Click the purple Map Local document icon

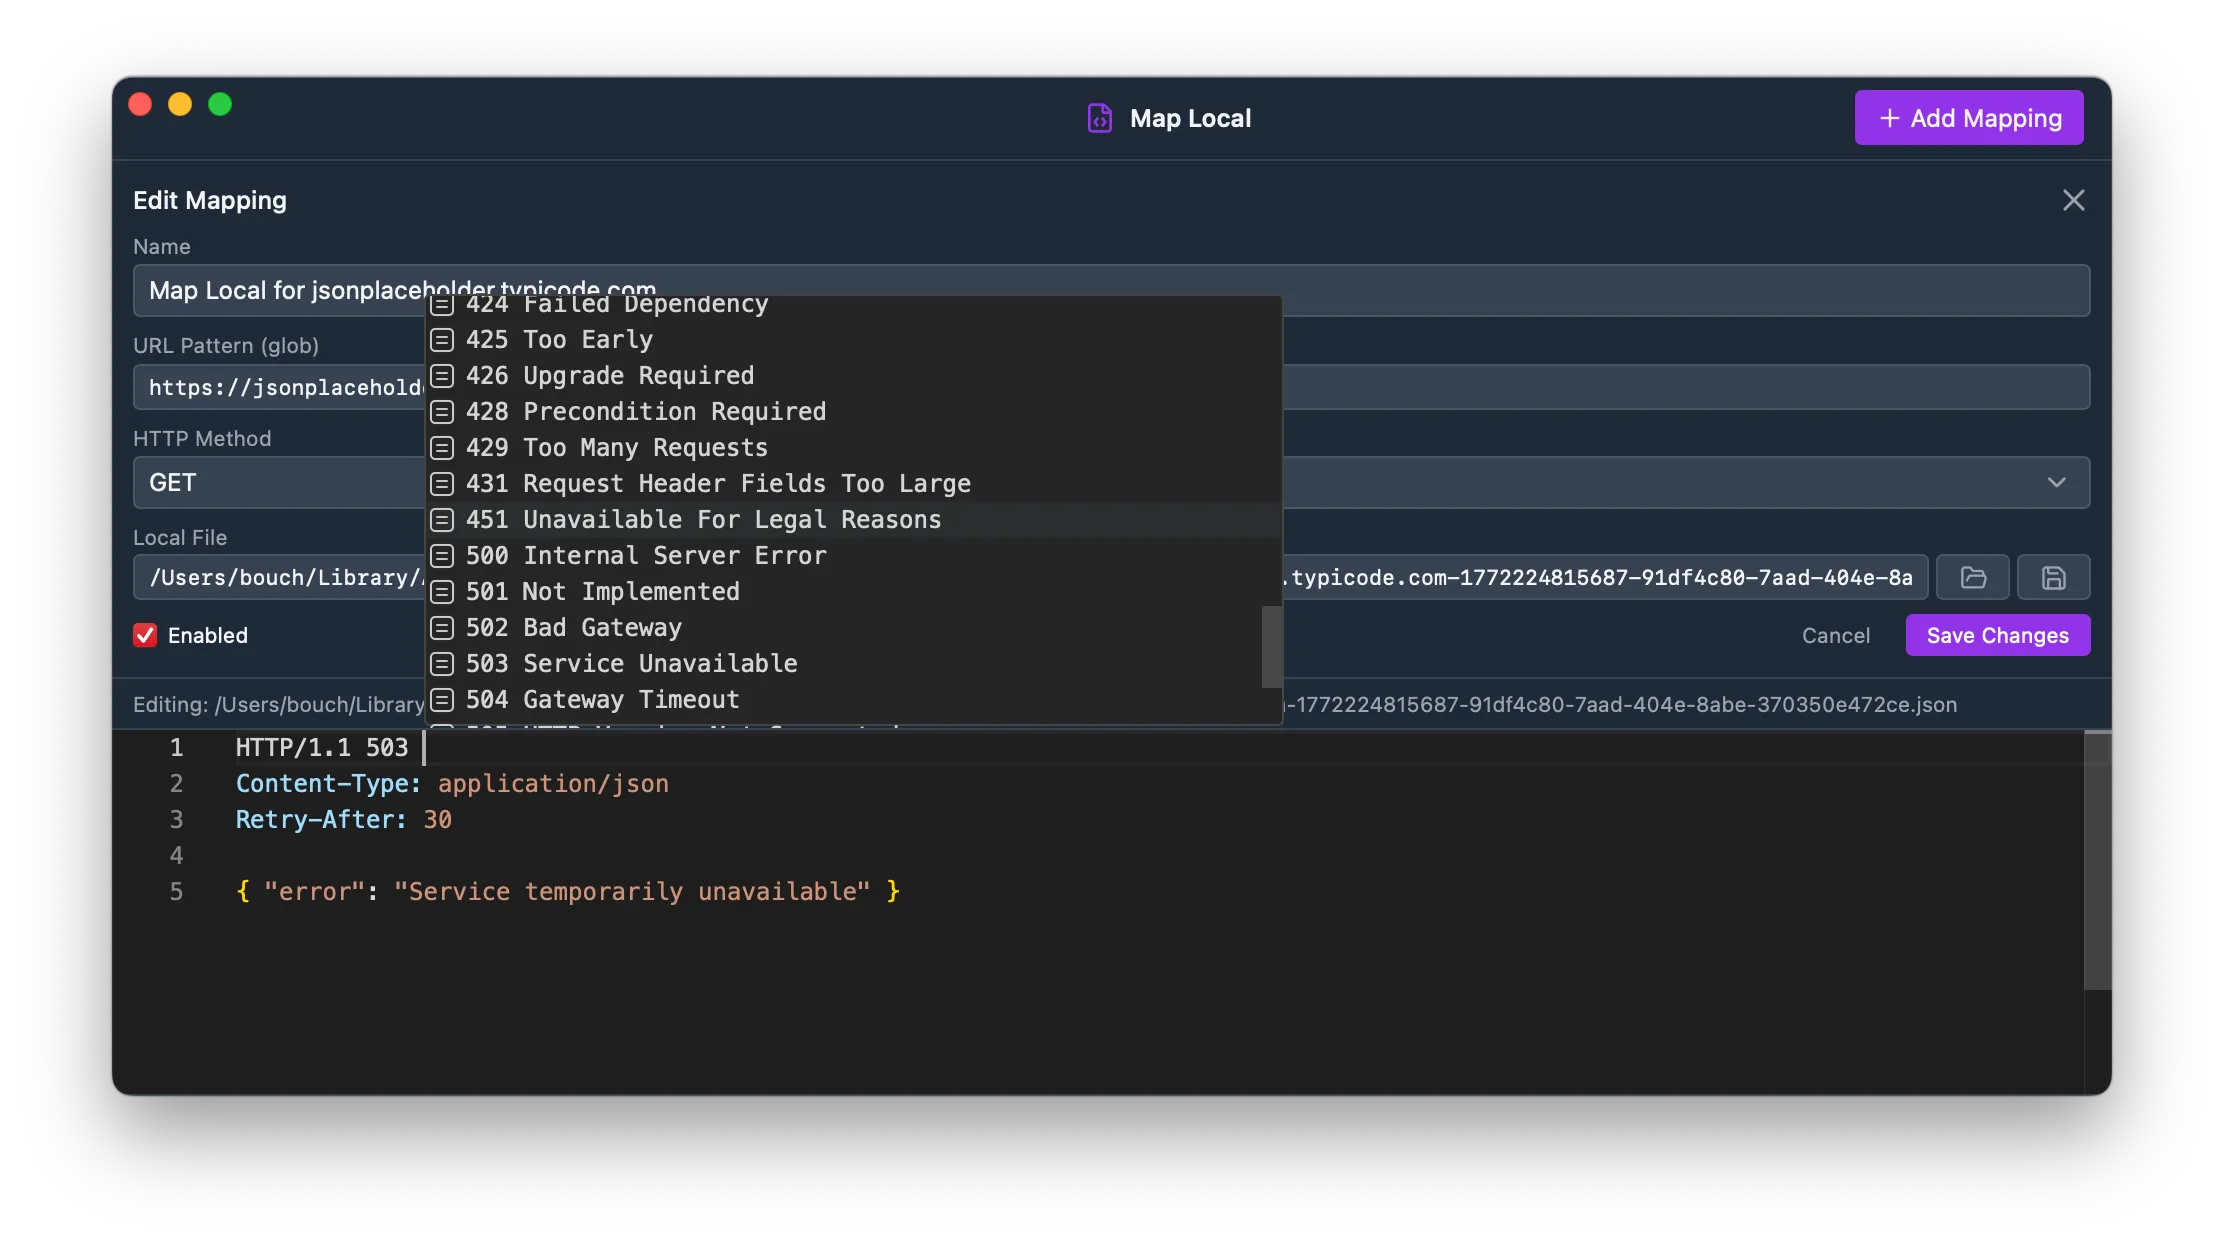point(1098,117)
